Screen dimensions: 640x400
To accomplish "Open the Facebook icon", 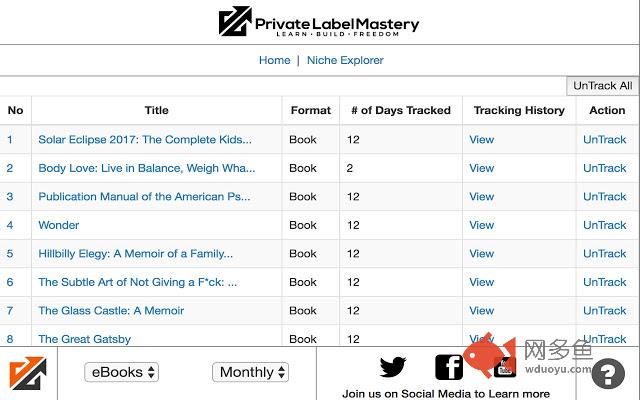I will click(x=449, y=367).
